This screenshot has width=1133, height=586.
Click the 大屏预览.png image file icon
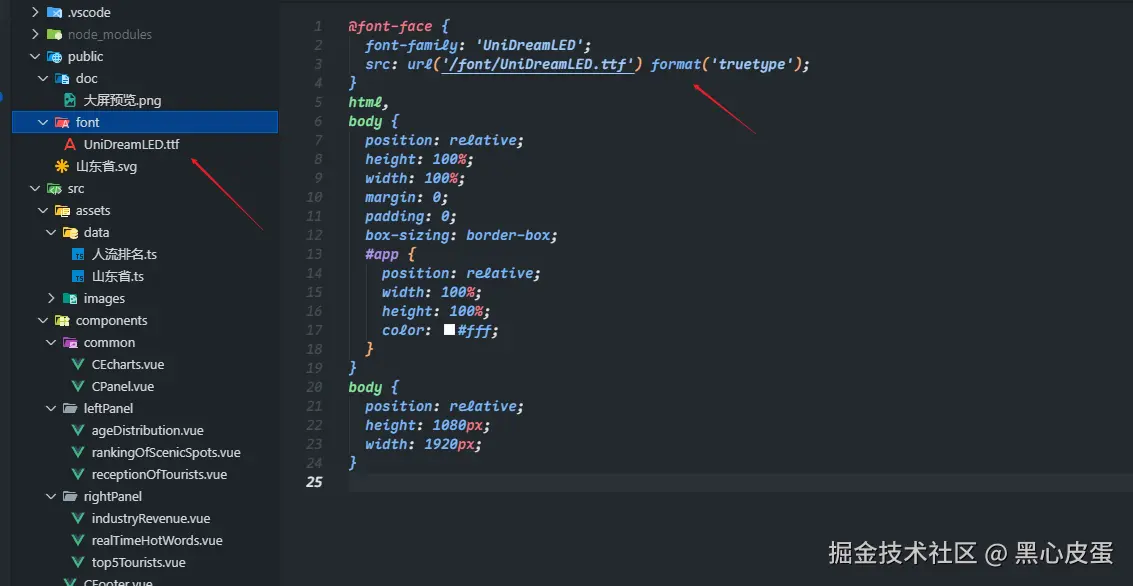(x=70, y=101)
